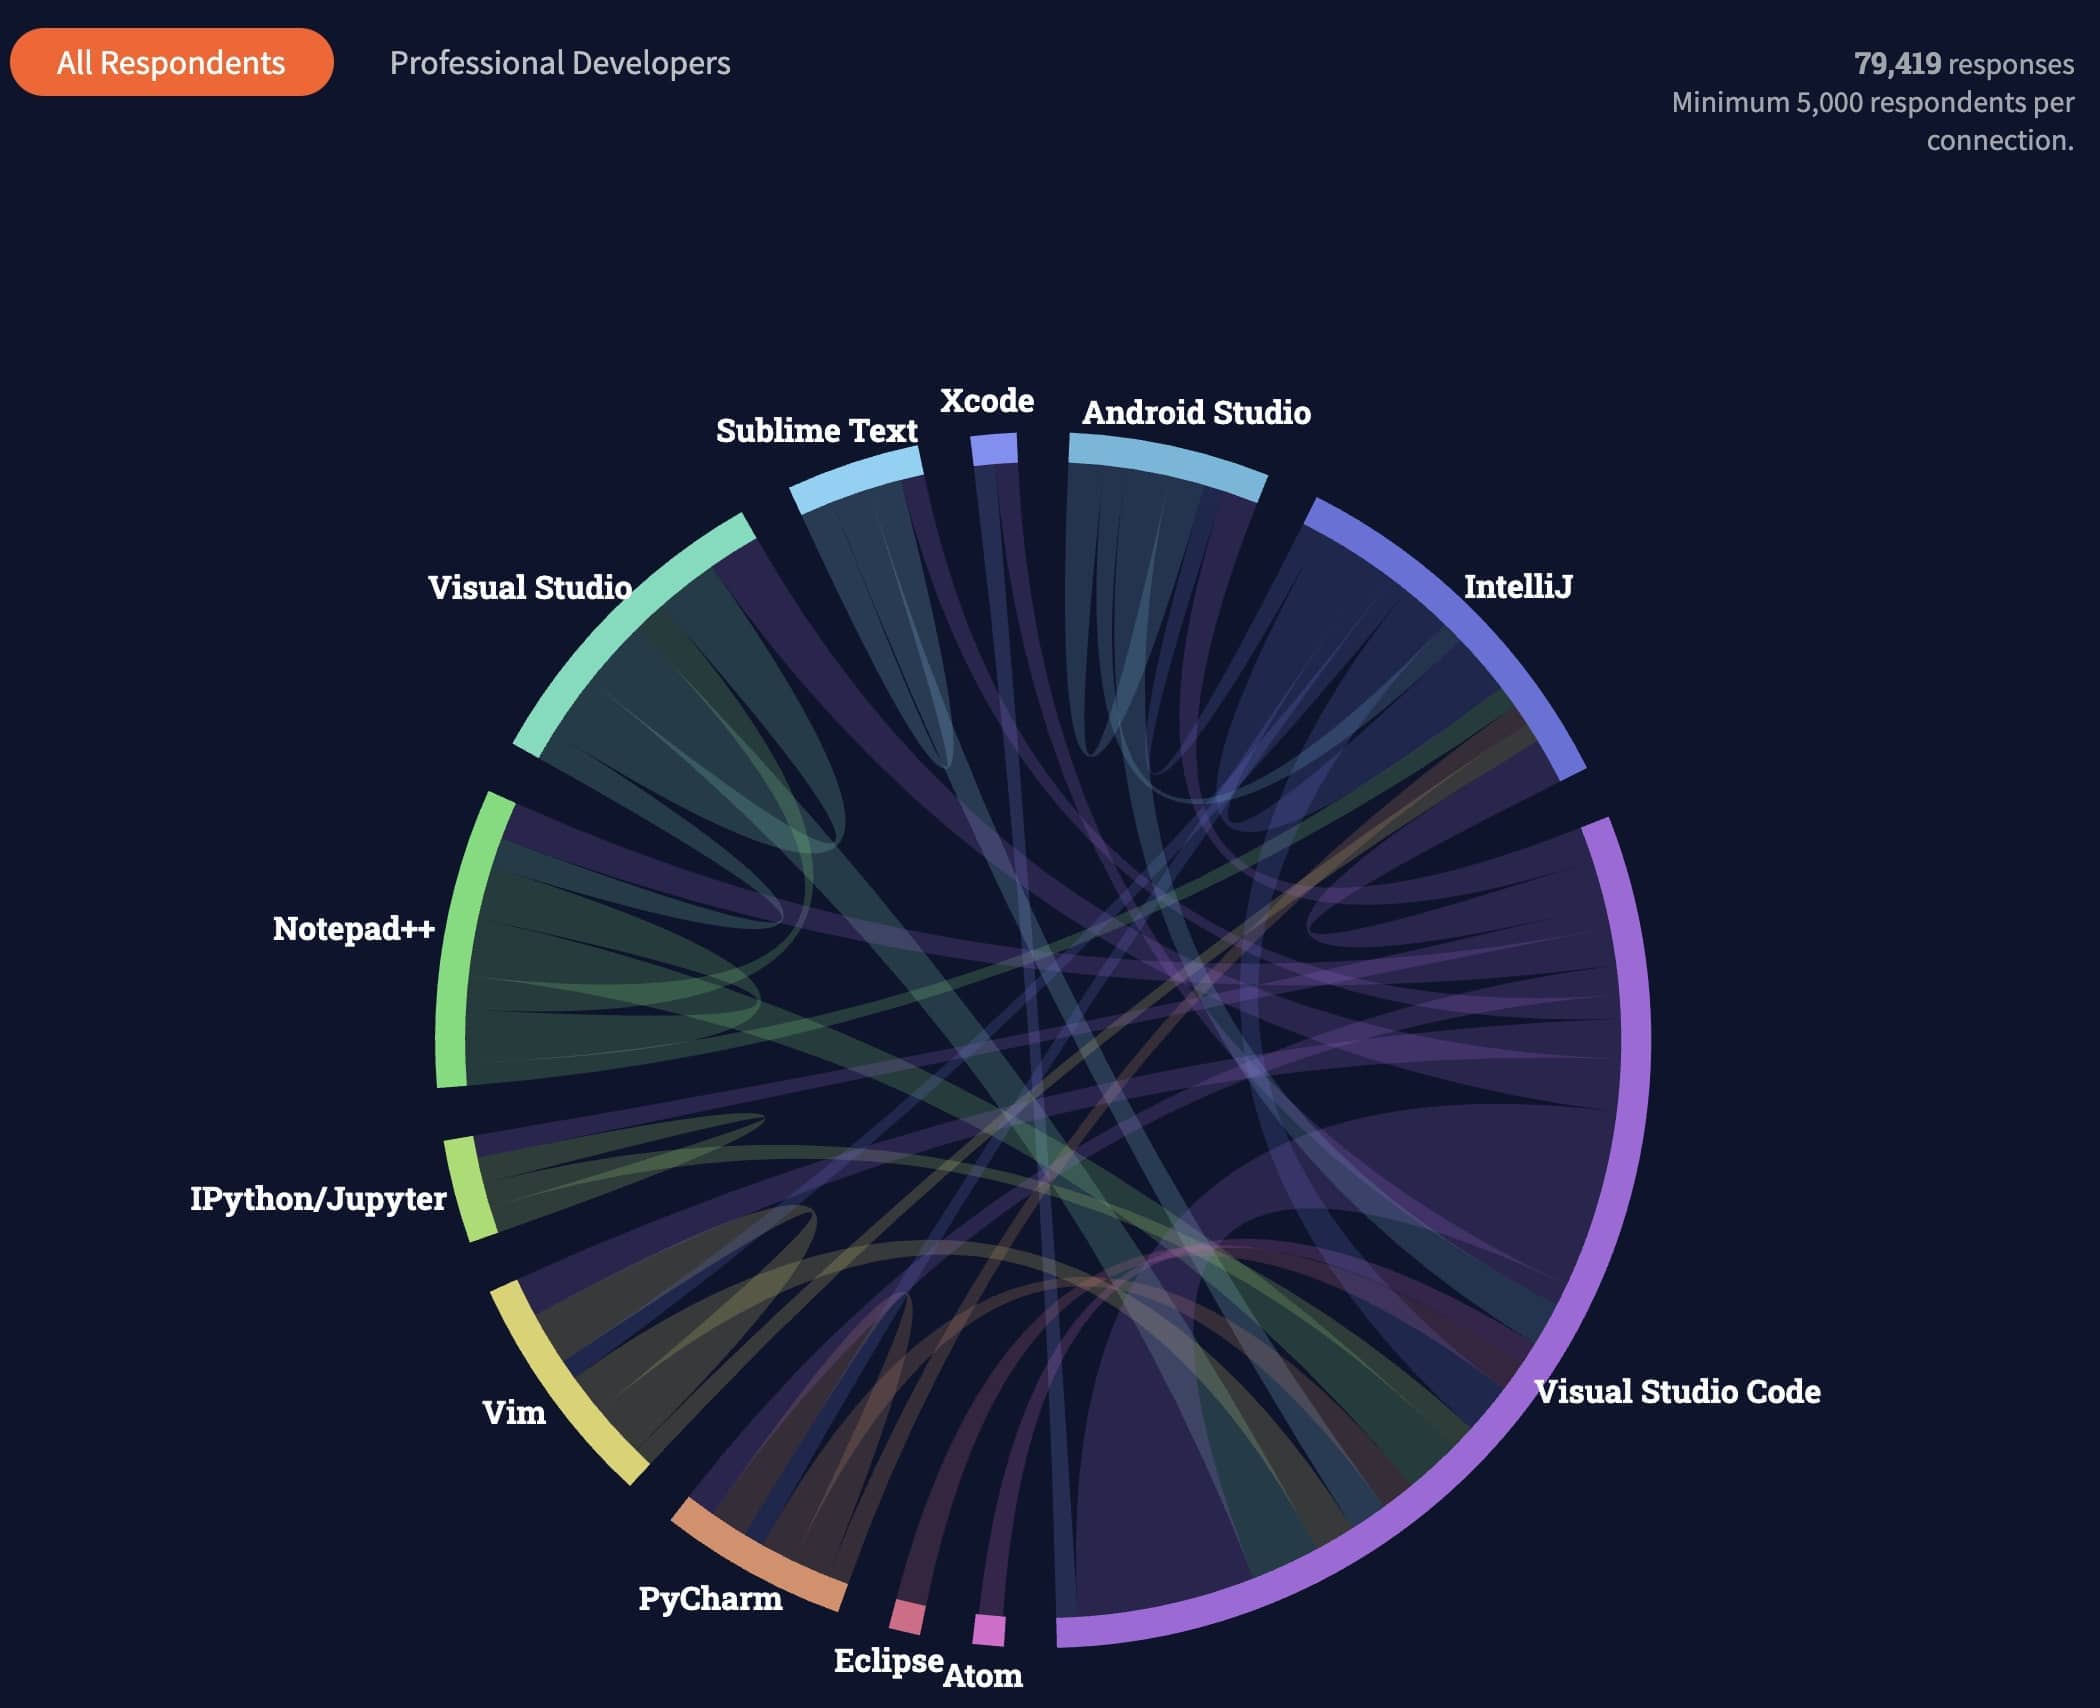Screen dimensions: 2100x1708
Task: Select the All Respondents toggle
Action: (171, 62)
